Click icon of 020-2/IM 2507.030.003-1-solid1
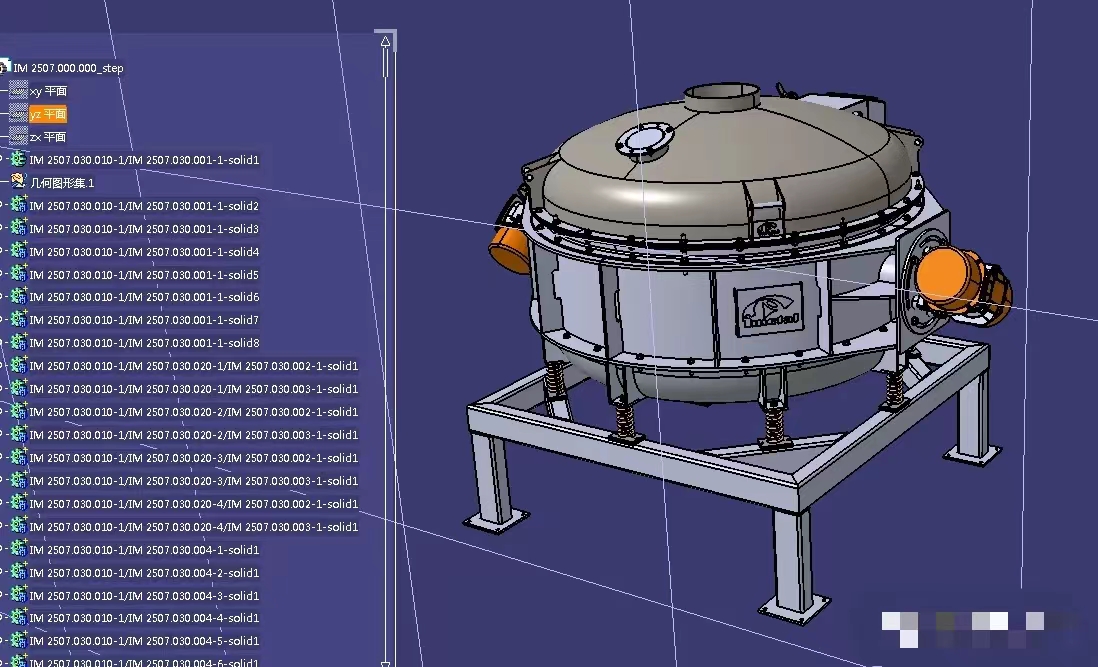Image resolution: width=1098 pixels, height=667 pixels. tap(18, 435)
